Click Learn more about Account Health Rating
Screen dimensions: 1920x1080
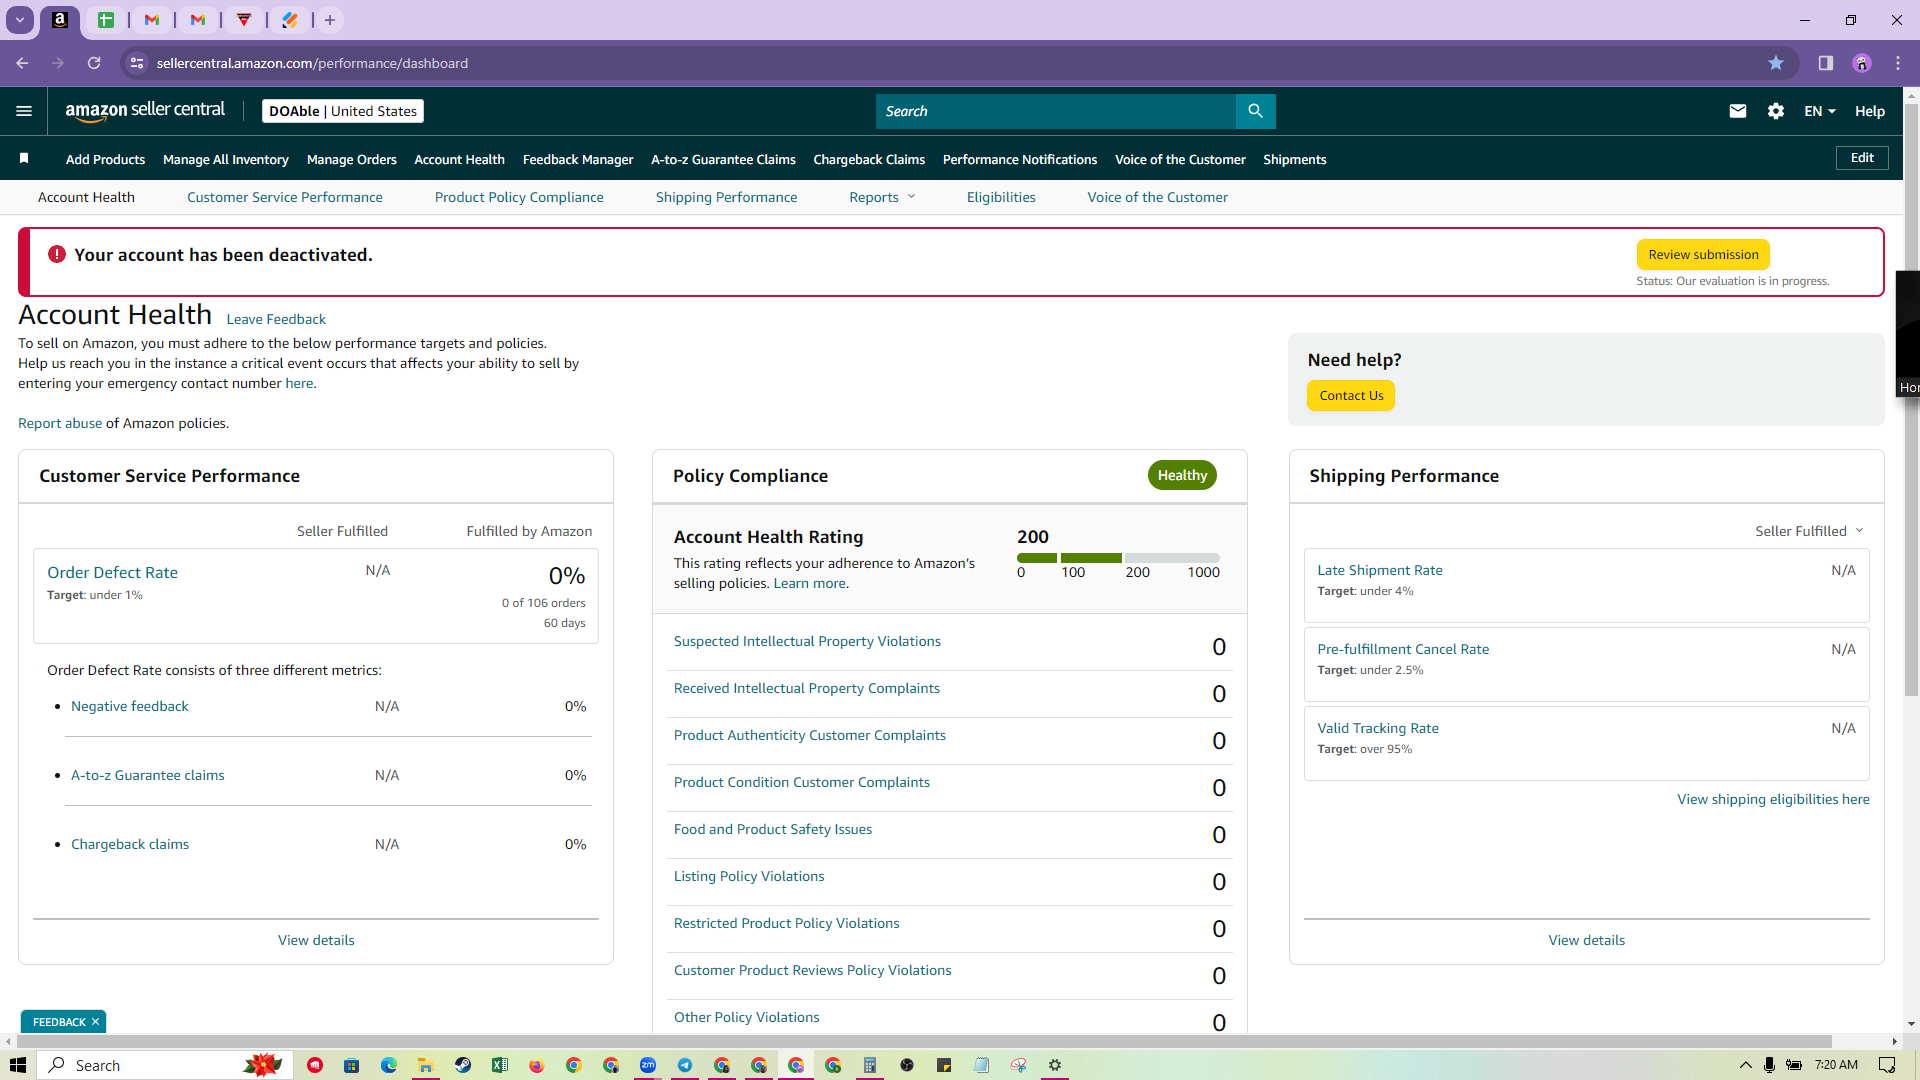click(810, 583)
